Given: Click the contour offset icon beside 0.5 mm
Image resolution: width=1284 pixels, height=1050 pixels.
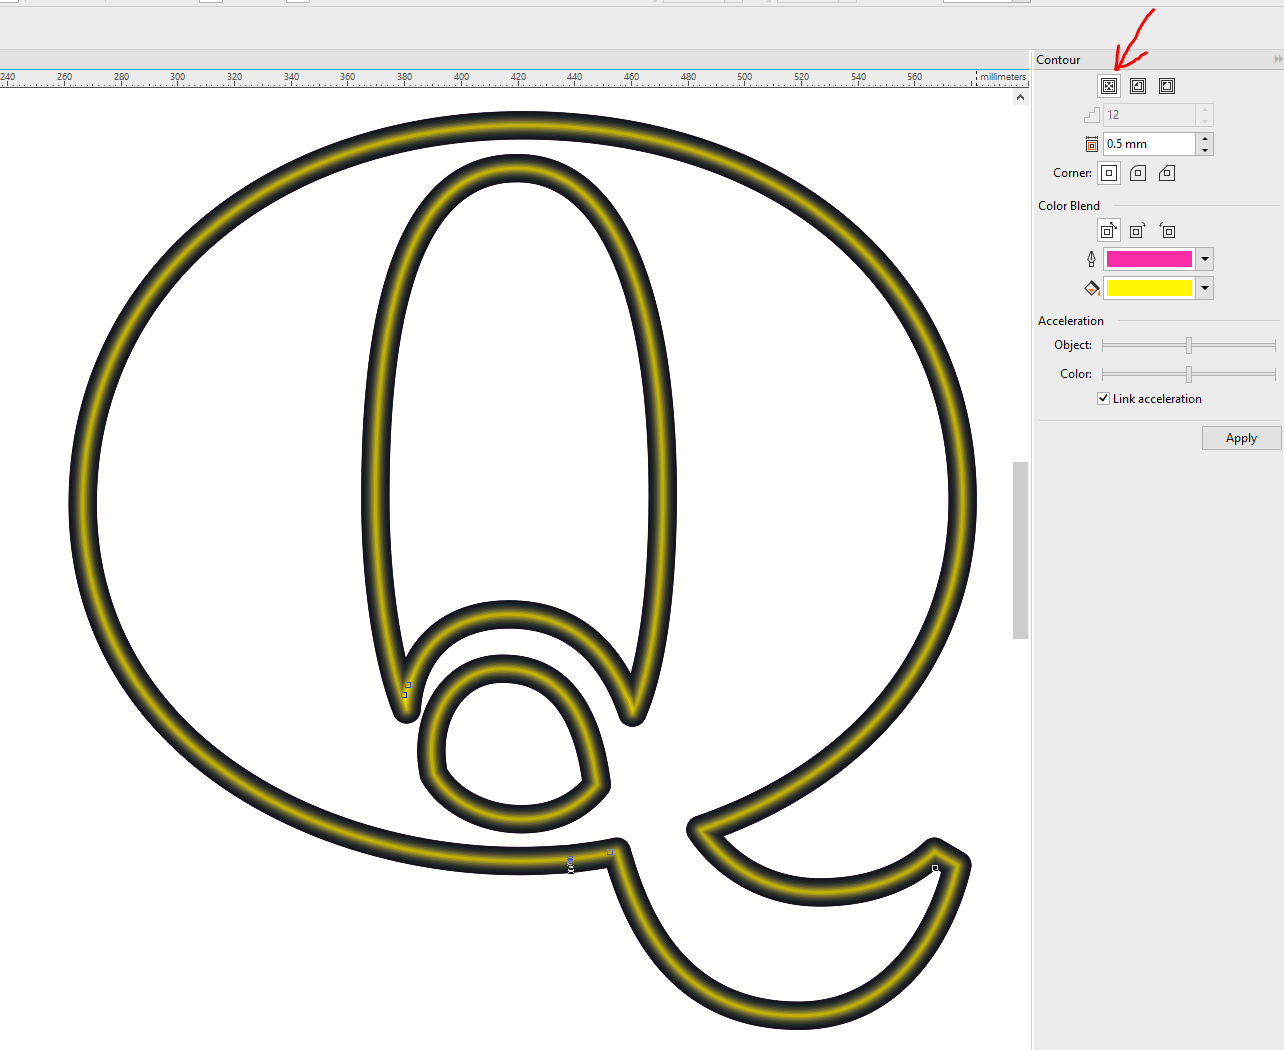Looking at the screenshot, I should pyautogui.click(x=1092, y=144).
